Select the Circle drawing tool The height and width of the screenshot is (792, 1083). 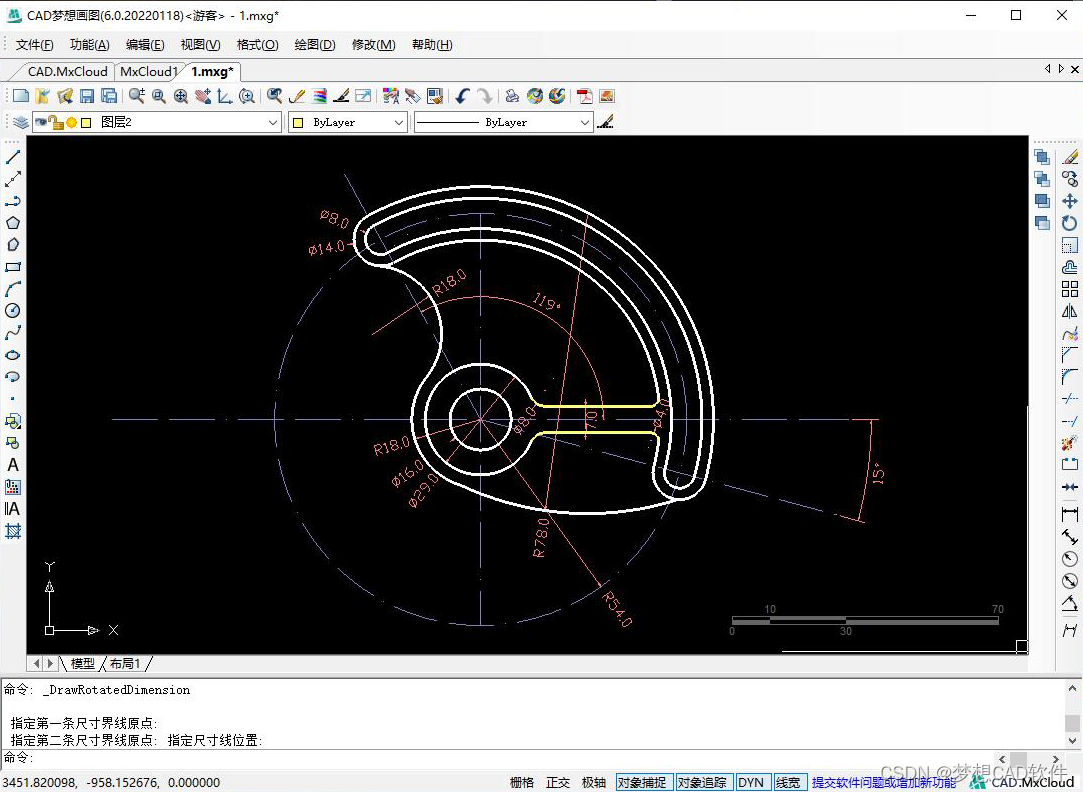tap(12, 311)
